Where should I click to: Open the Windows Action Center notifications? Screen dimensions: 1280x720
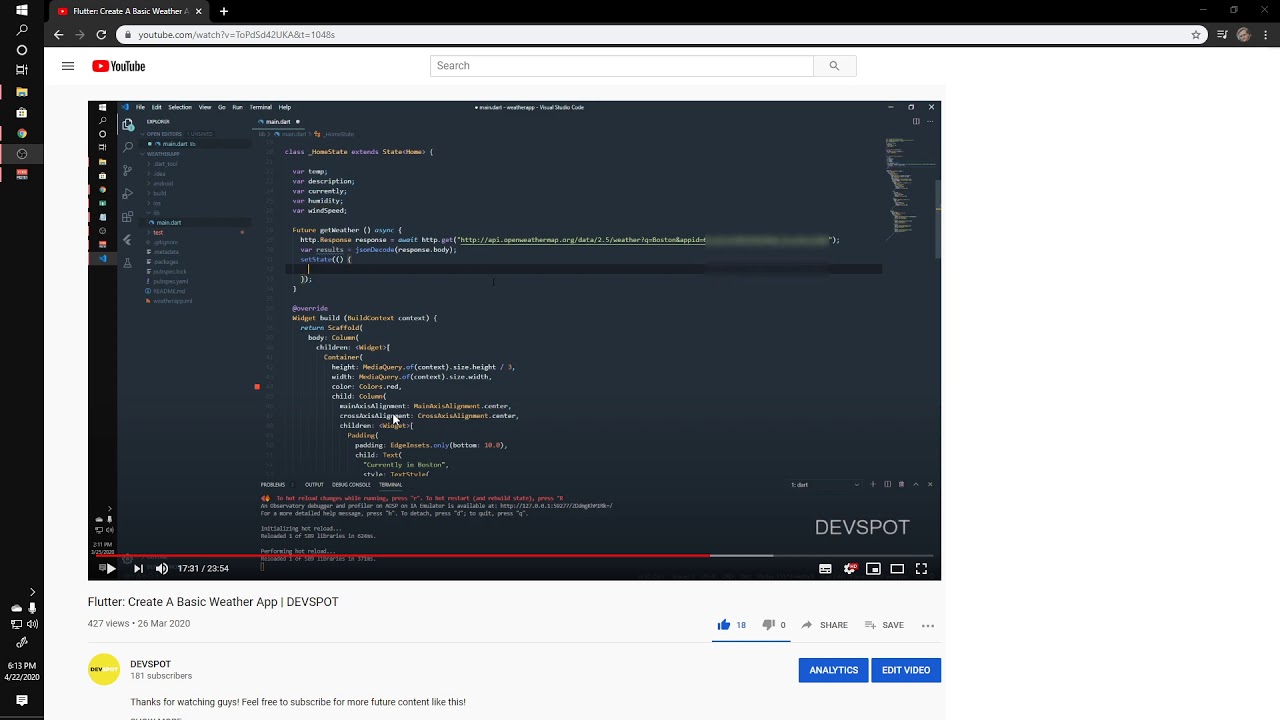22,701
